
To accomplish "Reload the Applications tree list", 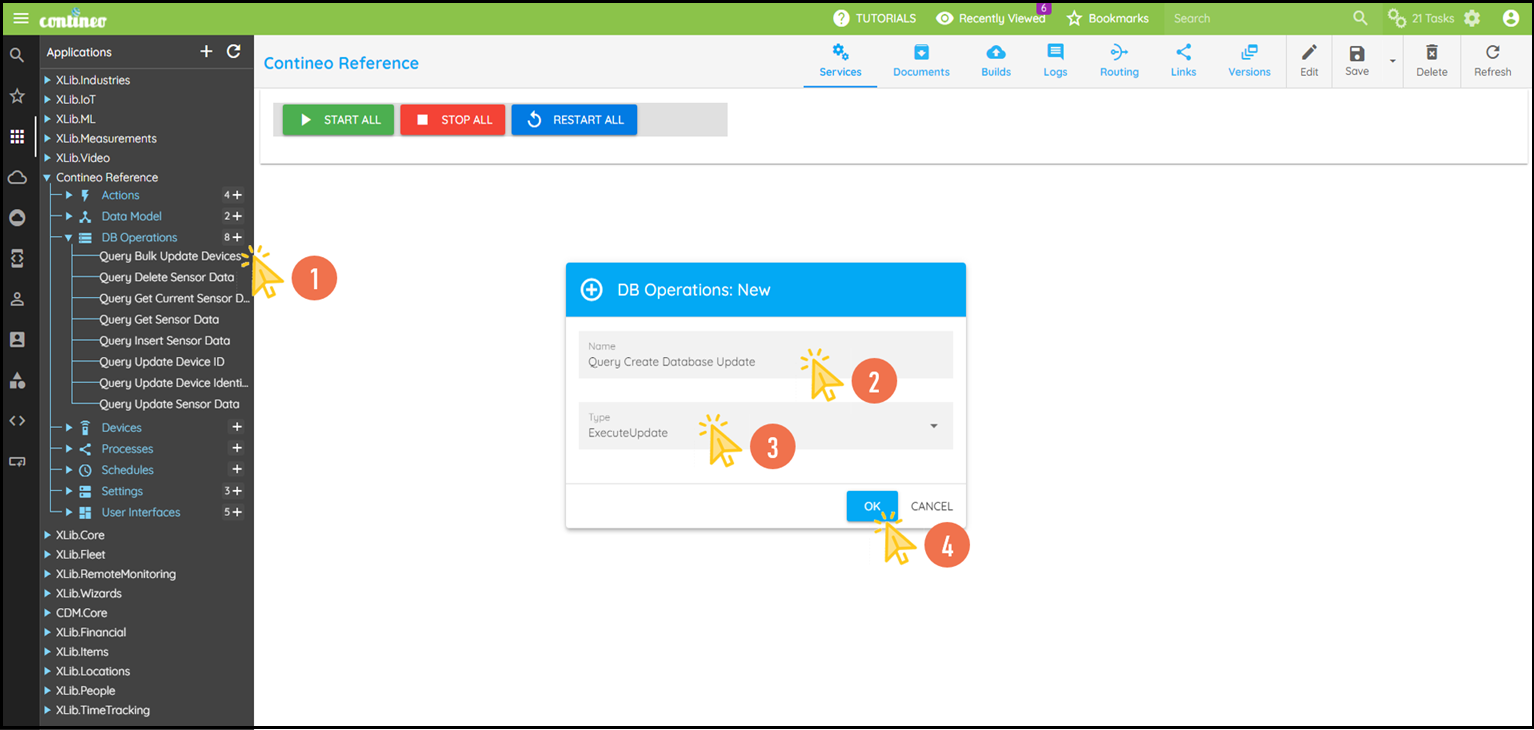I will click(233, 52).
